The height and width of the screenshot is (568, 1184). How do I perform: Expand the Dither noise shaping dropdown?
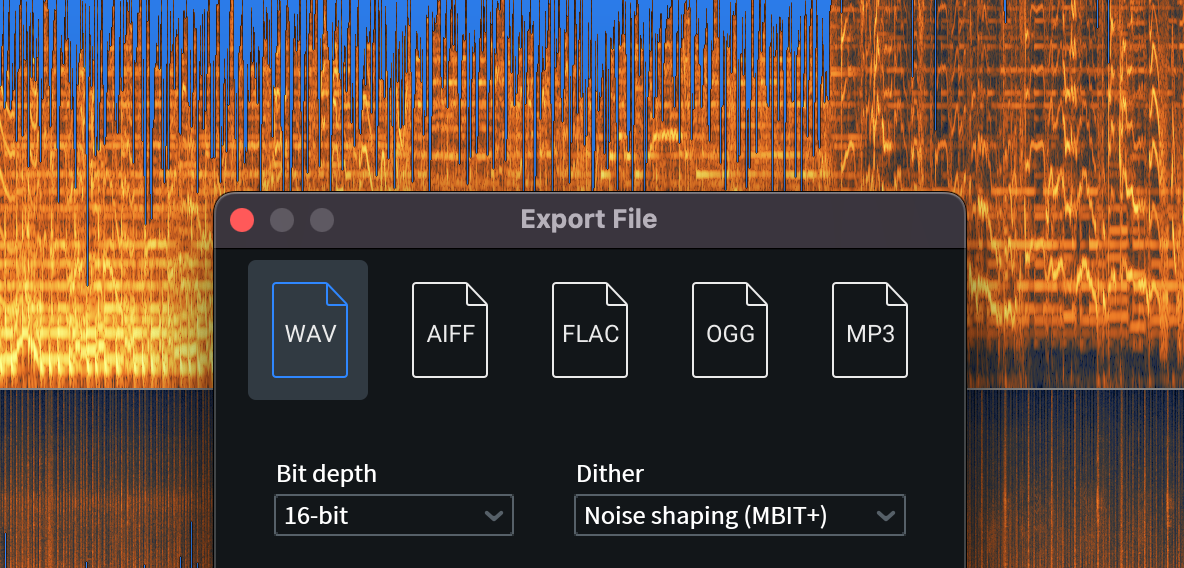(739, 516)
